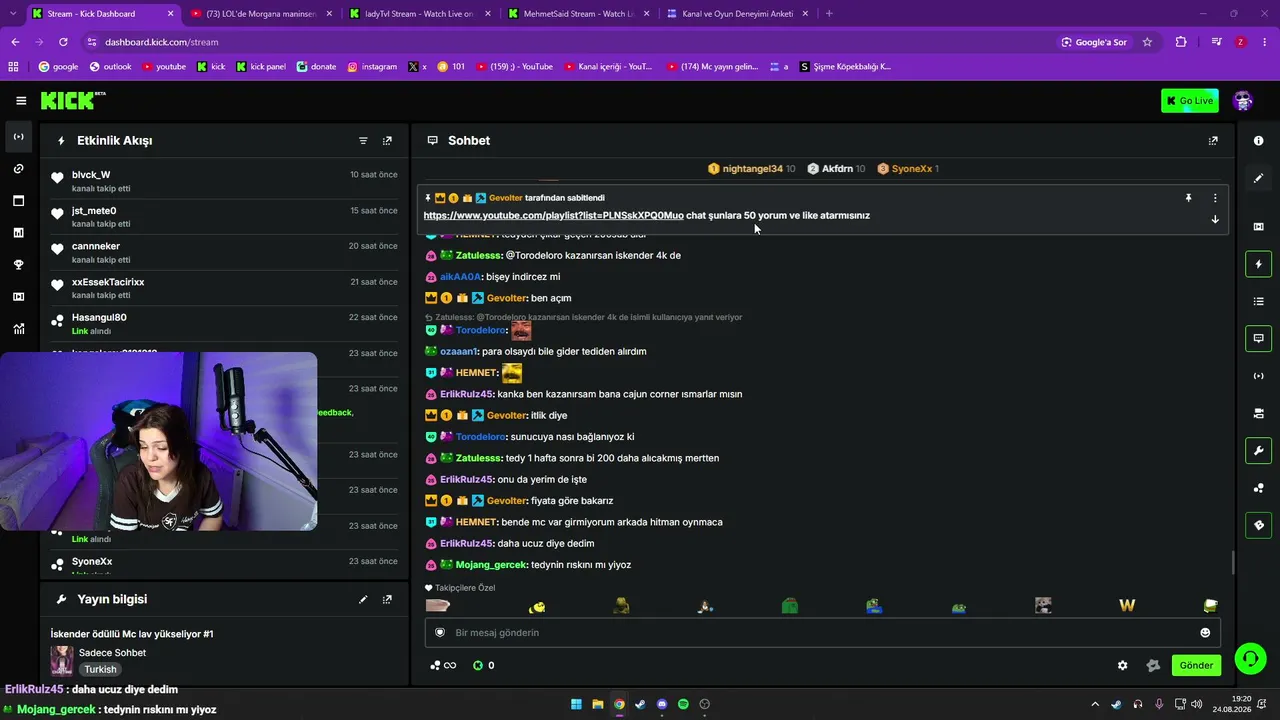Click the Sadece Sohbet category
The height and width of the screenshot is (720, 1280).
coord(112,653)
